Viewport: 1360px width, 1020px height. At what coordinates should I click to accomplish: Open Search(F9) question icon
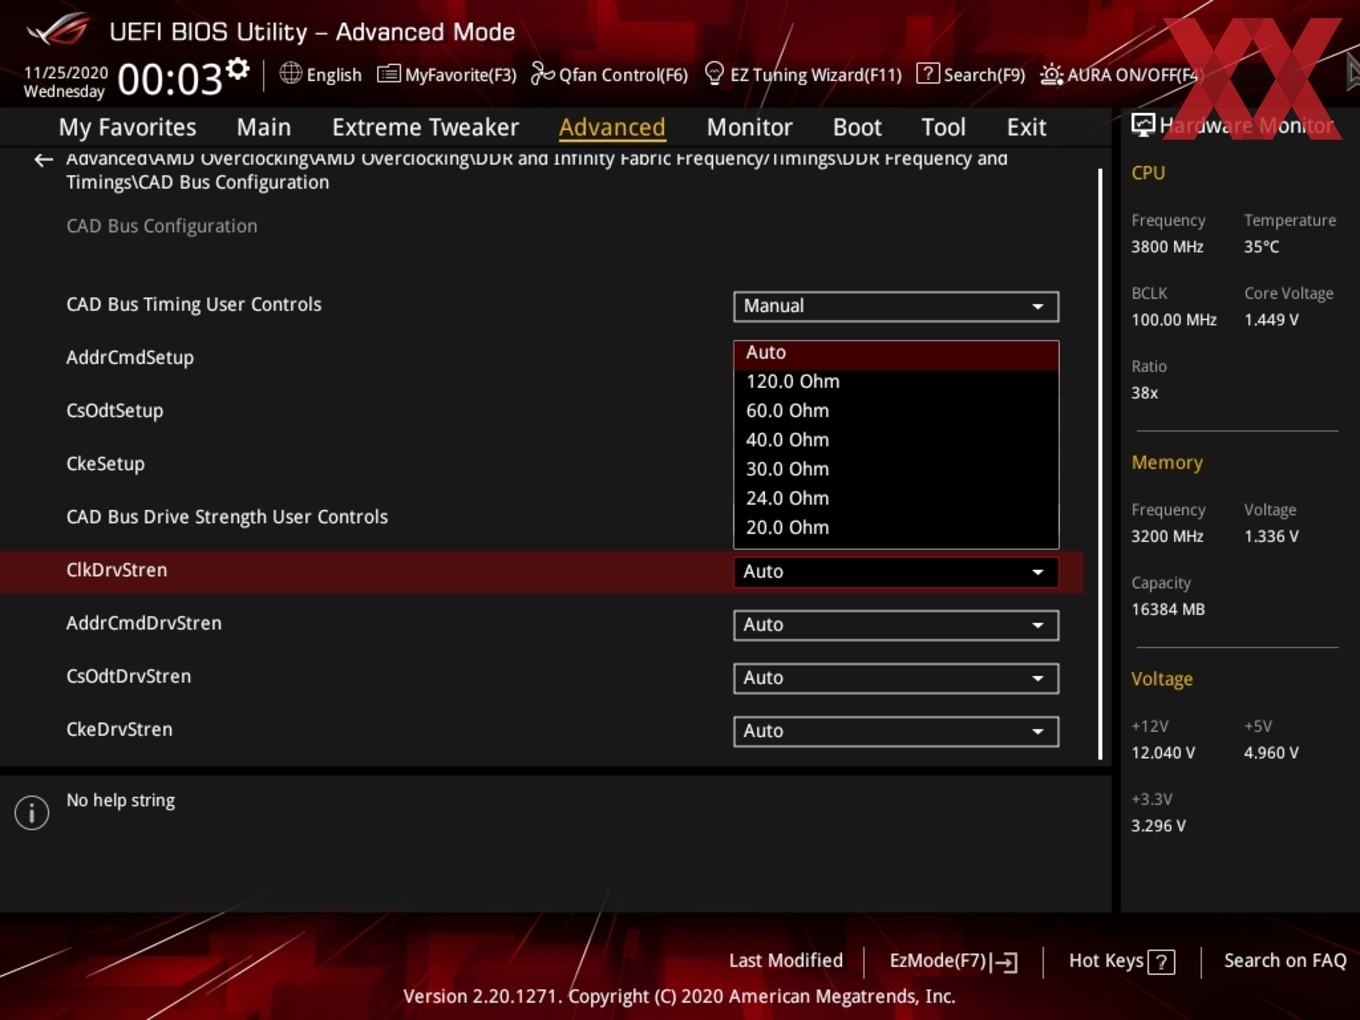927,73
